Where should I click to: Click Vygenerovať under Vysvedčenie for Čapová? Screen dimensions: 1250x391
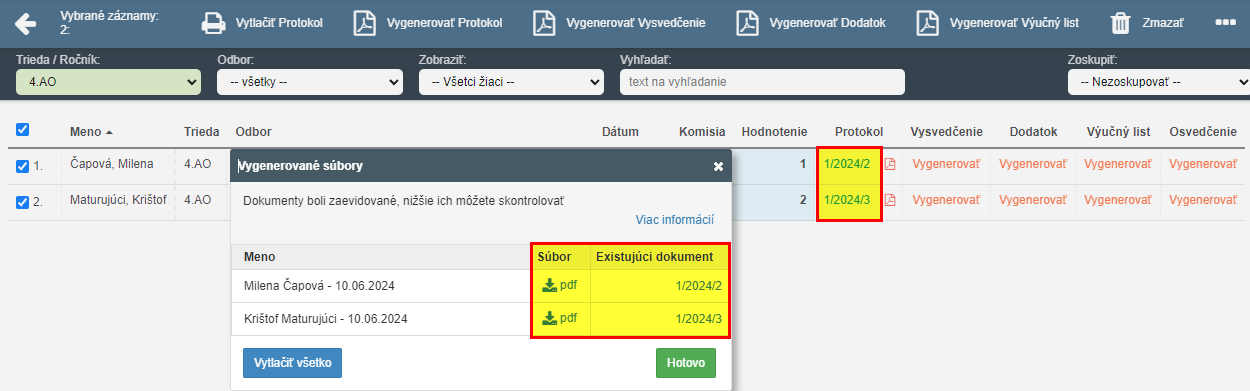click(946, 163)
